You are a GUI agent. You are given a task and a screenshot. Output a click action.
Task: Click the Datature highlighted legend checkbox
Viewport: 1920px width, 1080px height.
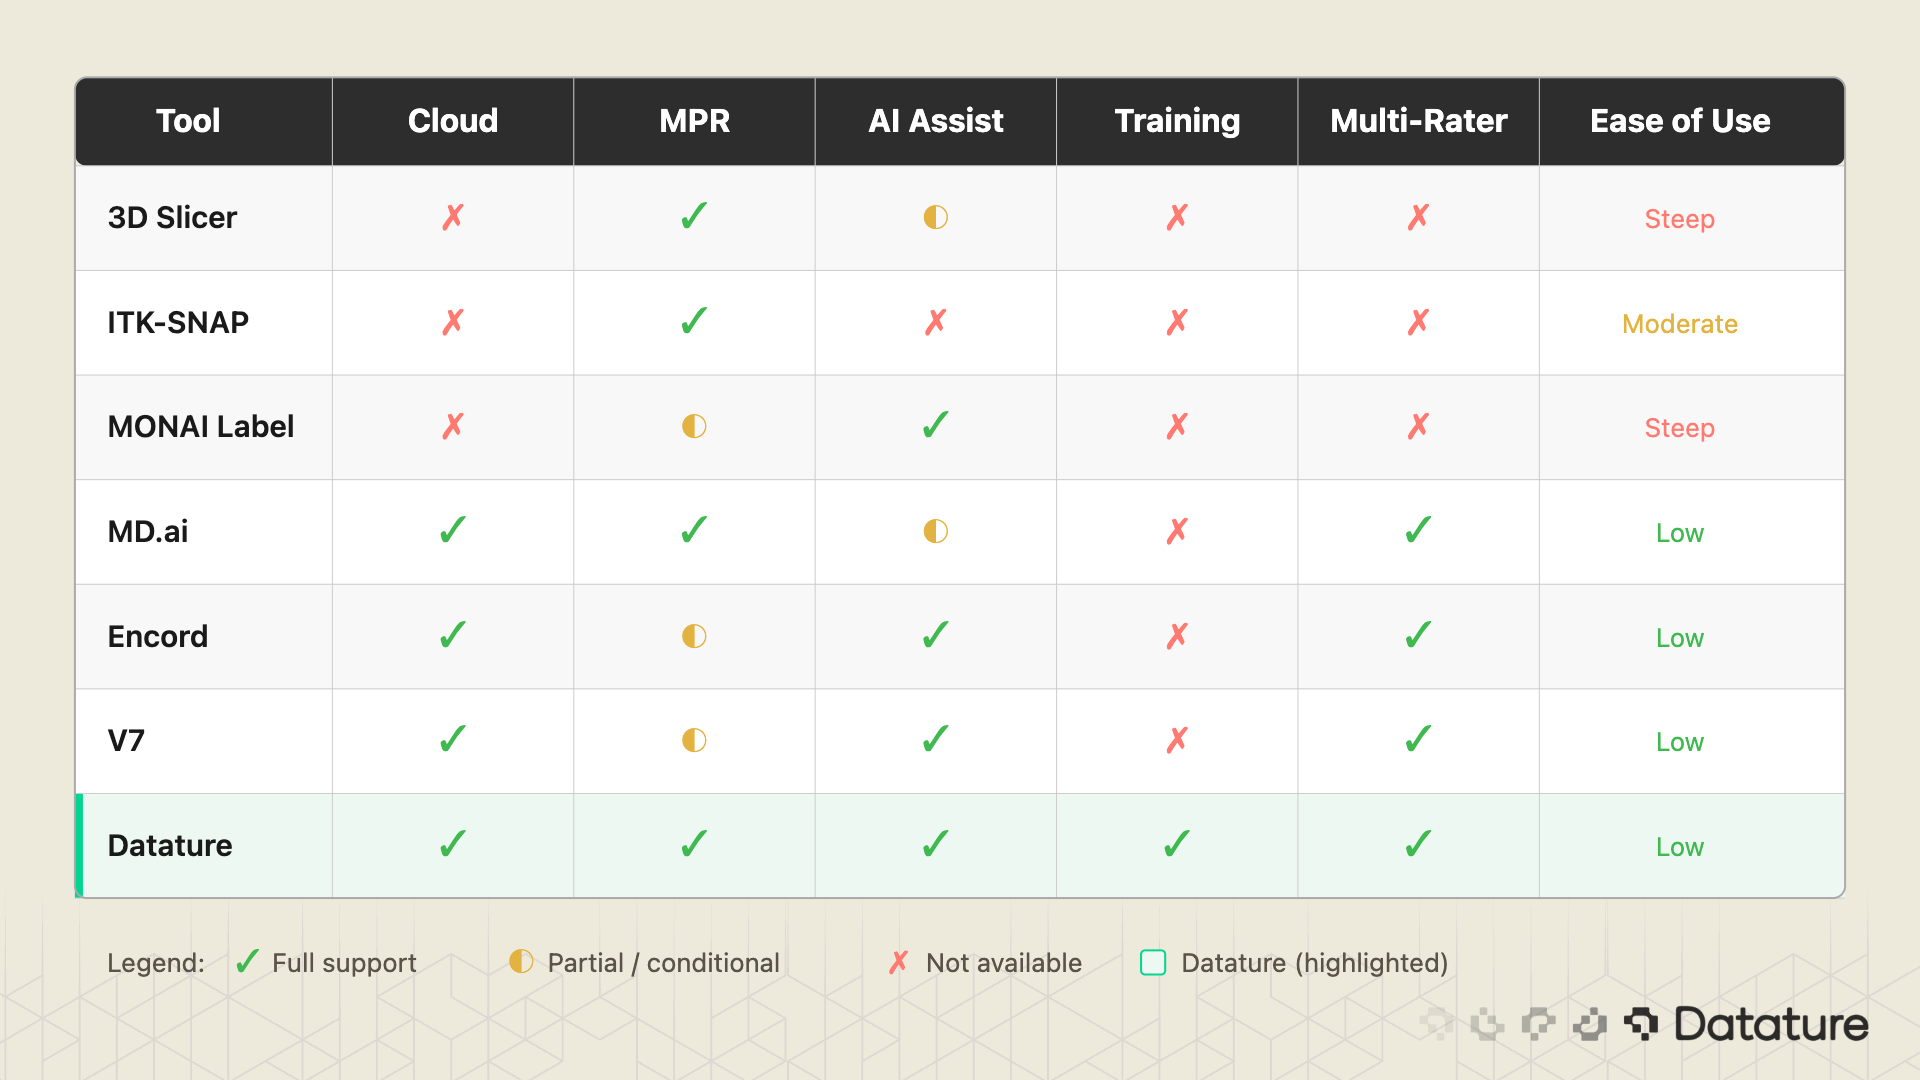[x=1152, y=962]
